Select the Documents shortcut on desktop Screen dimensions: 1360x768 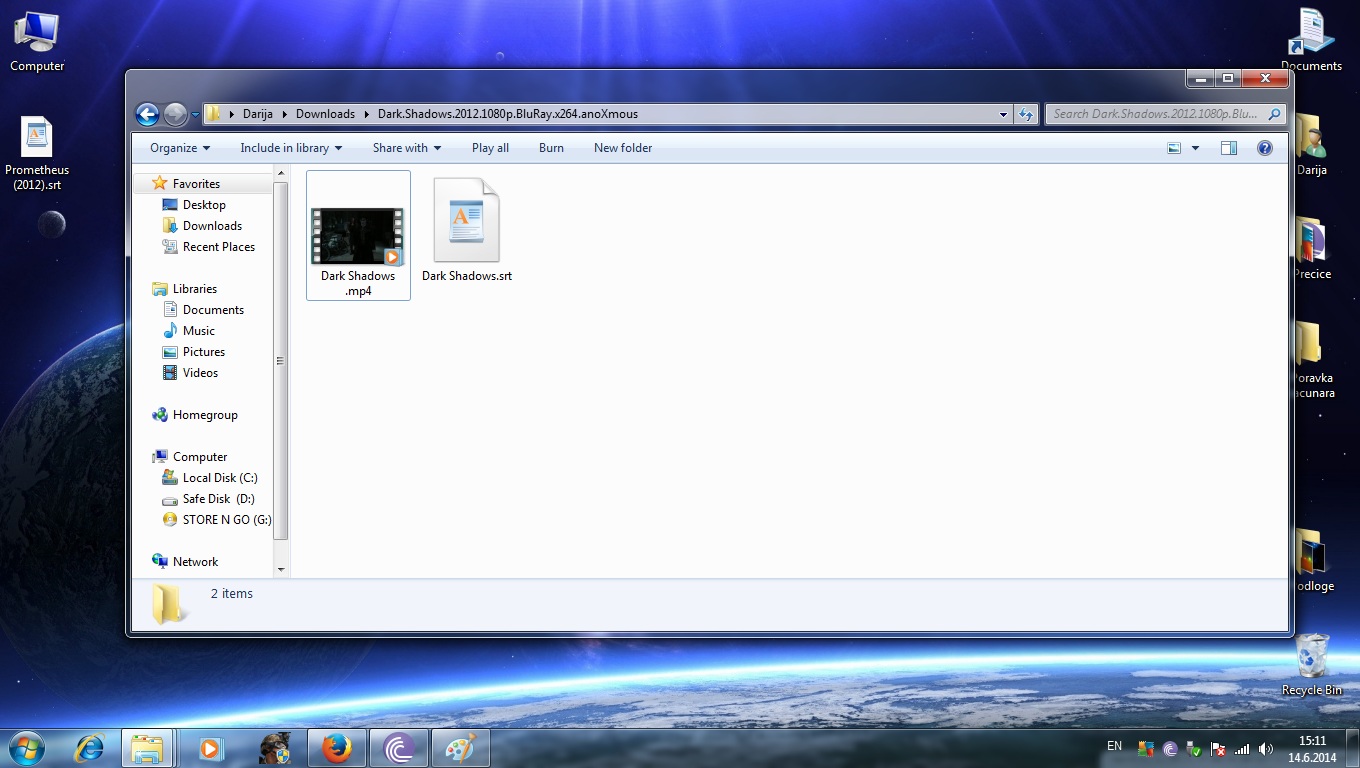1311,41
